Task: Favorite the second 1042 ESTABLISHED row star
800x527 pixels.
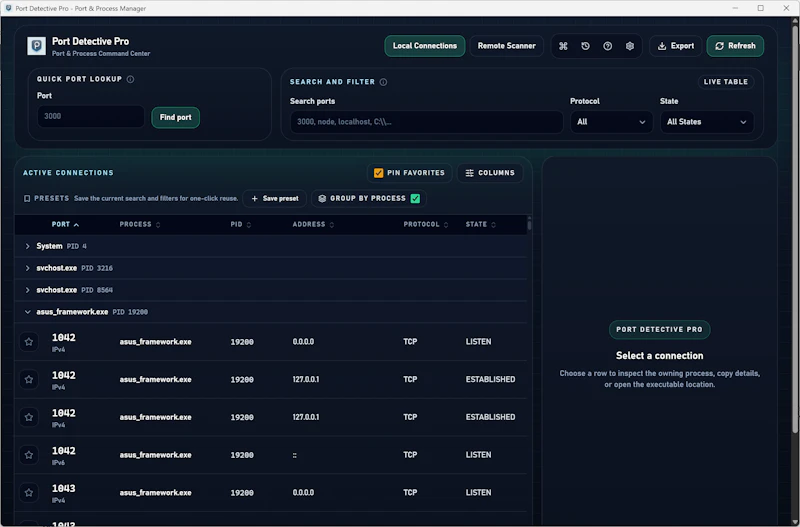Action: 29,417
